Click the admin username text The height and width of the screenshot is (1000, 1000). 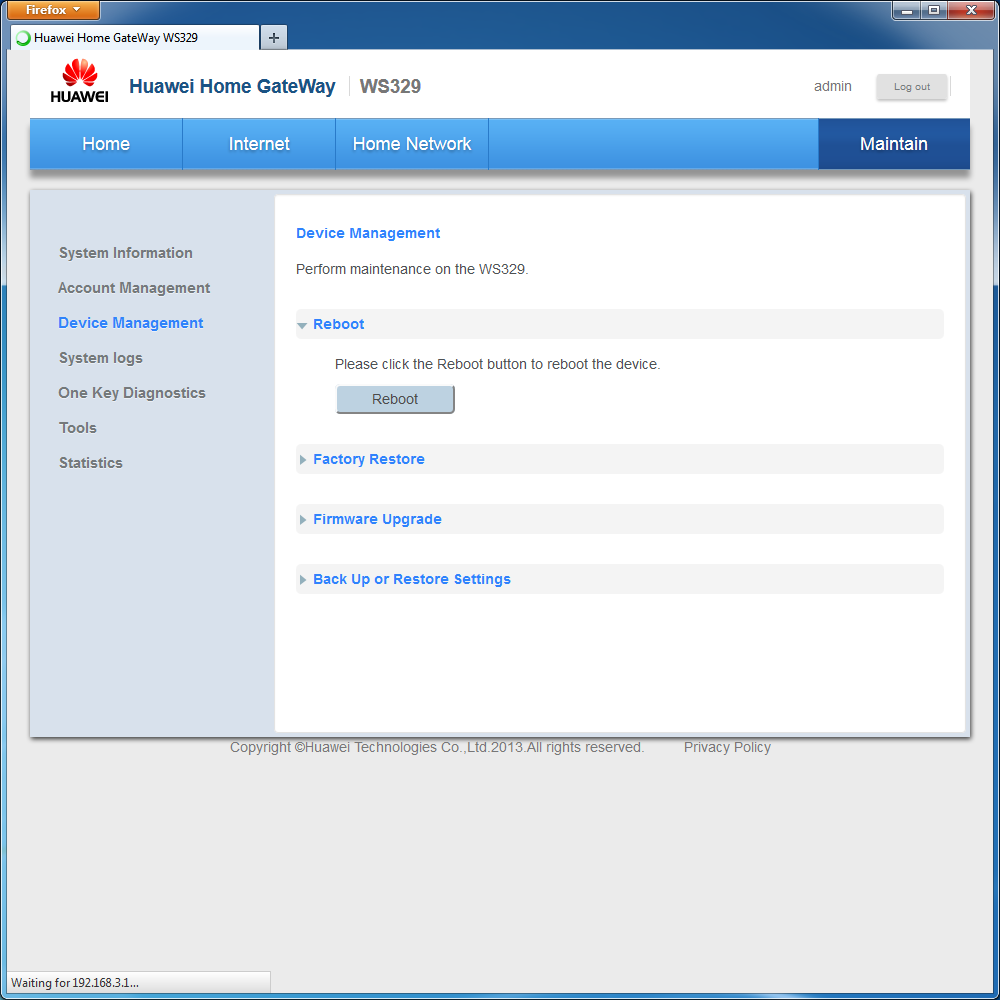[832, 86]
